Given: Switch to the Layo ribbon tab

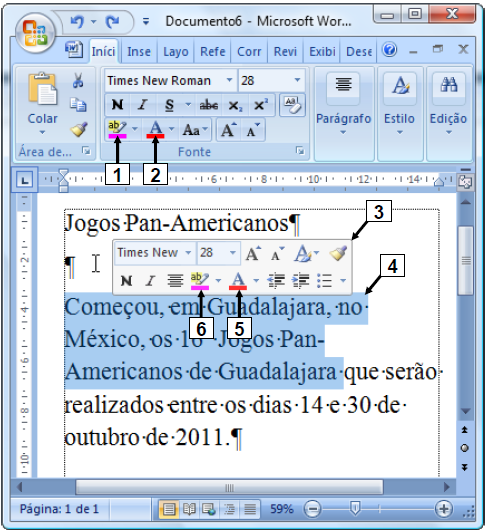Looking at the screenshot, I should [x=175, y=52].
